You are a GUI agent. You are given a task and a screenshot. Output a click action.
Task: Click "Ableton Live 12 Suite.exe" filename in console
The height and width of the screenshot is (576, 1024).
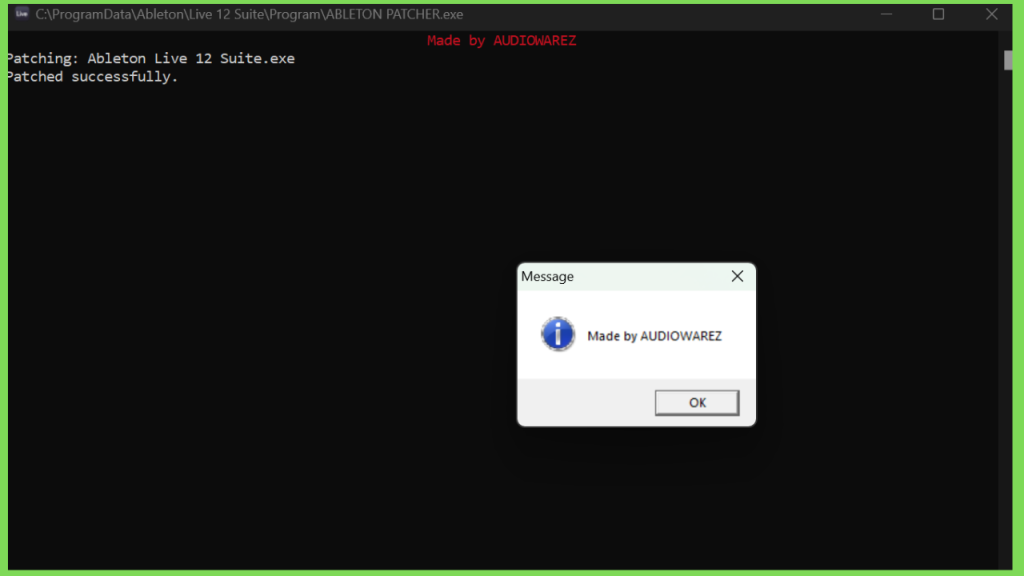click(x=191, y=59)
